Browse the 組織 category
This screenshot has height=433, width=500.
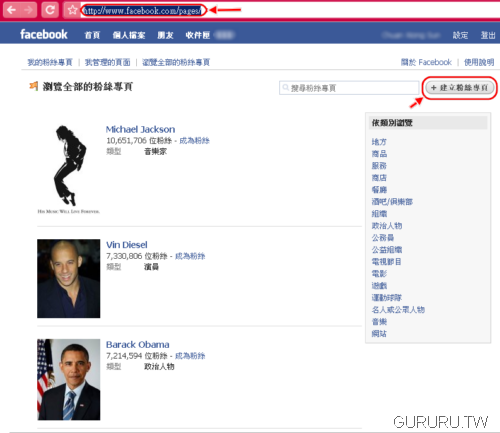(x=379, y=214)
